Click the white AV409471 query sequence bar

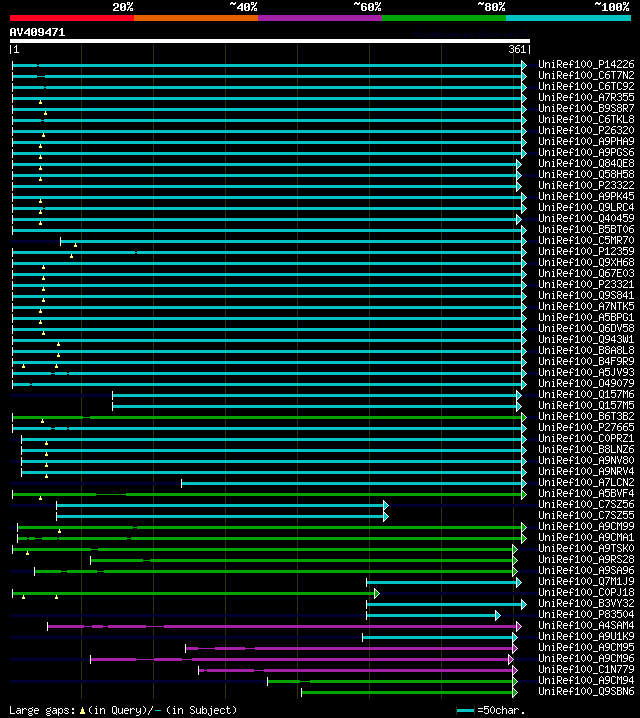270,41
